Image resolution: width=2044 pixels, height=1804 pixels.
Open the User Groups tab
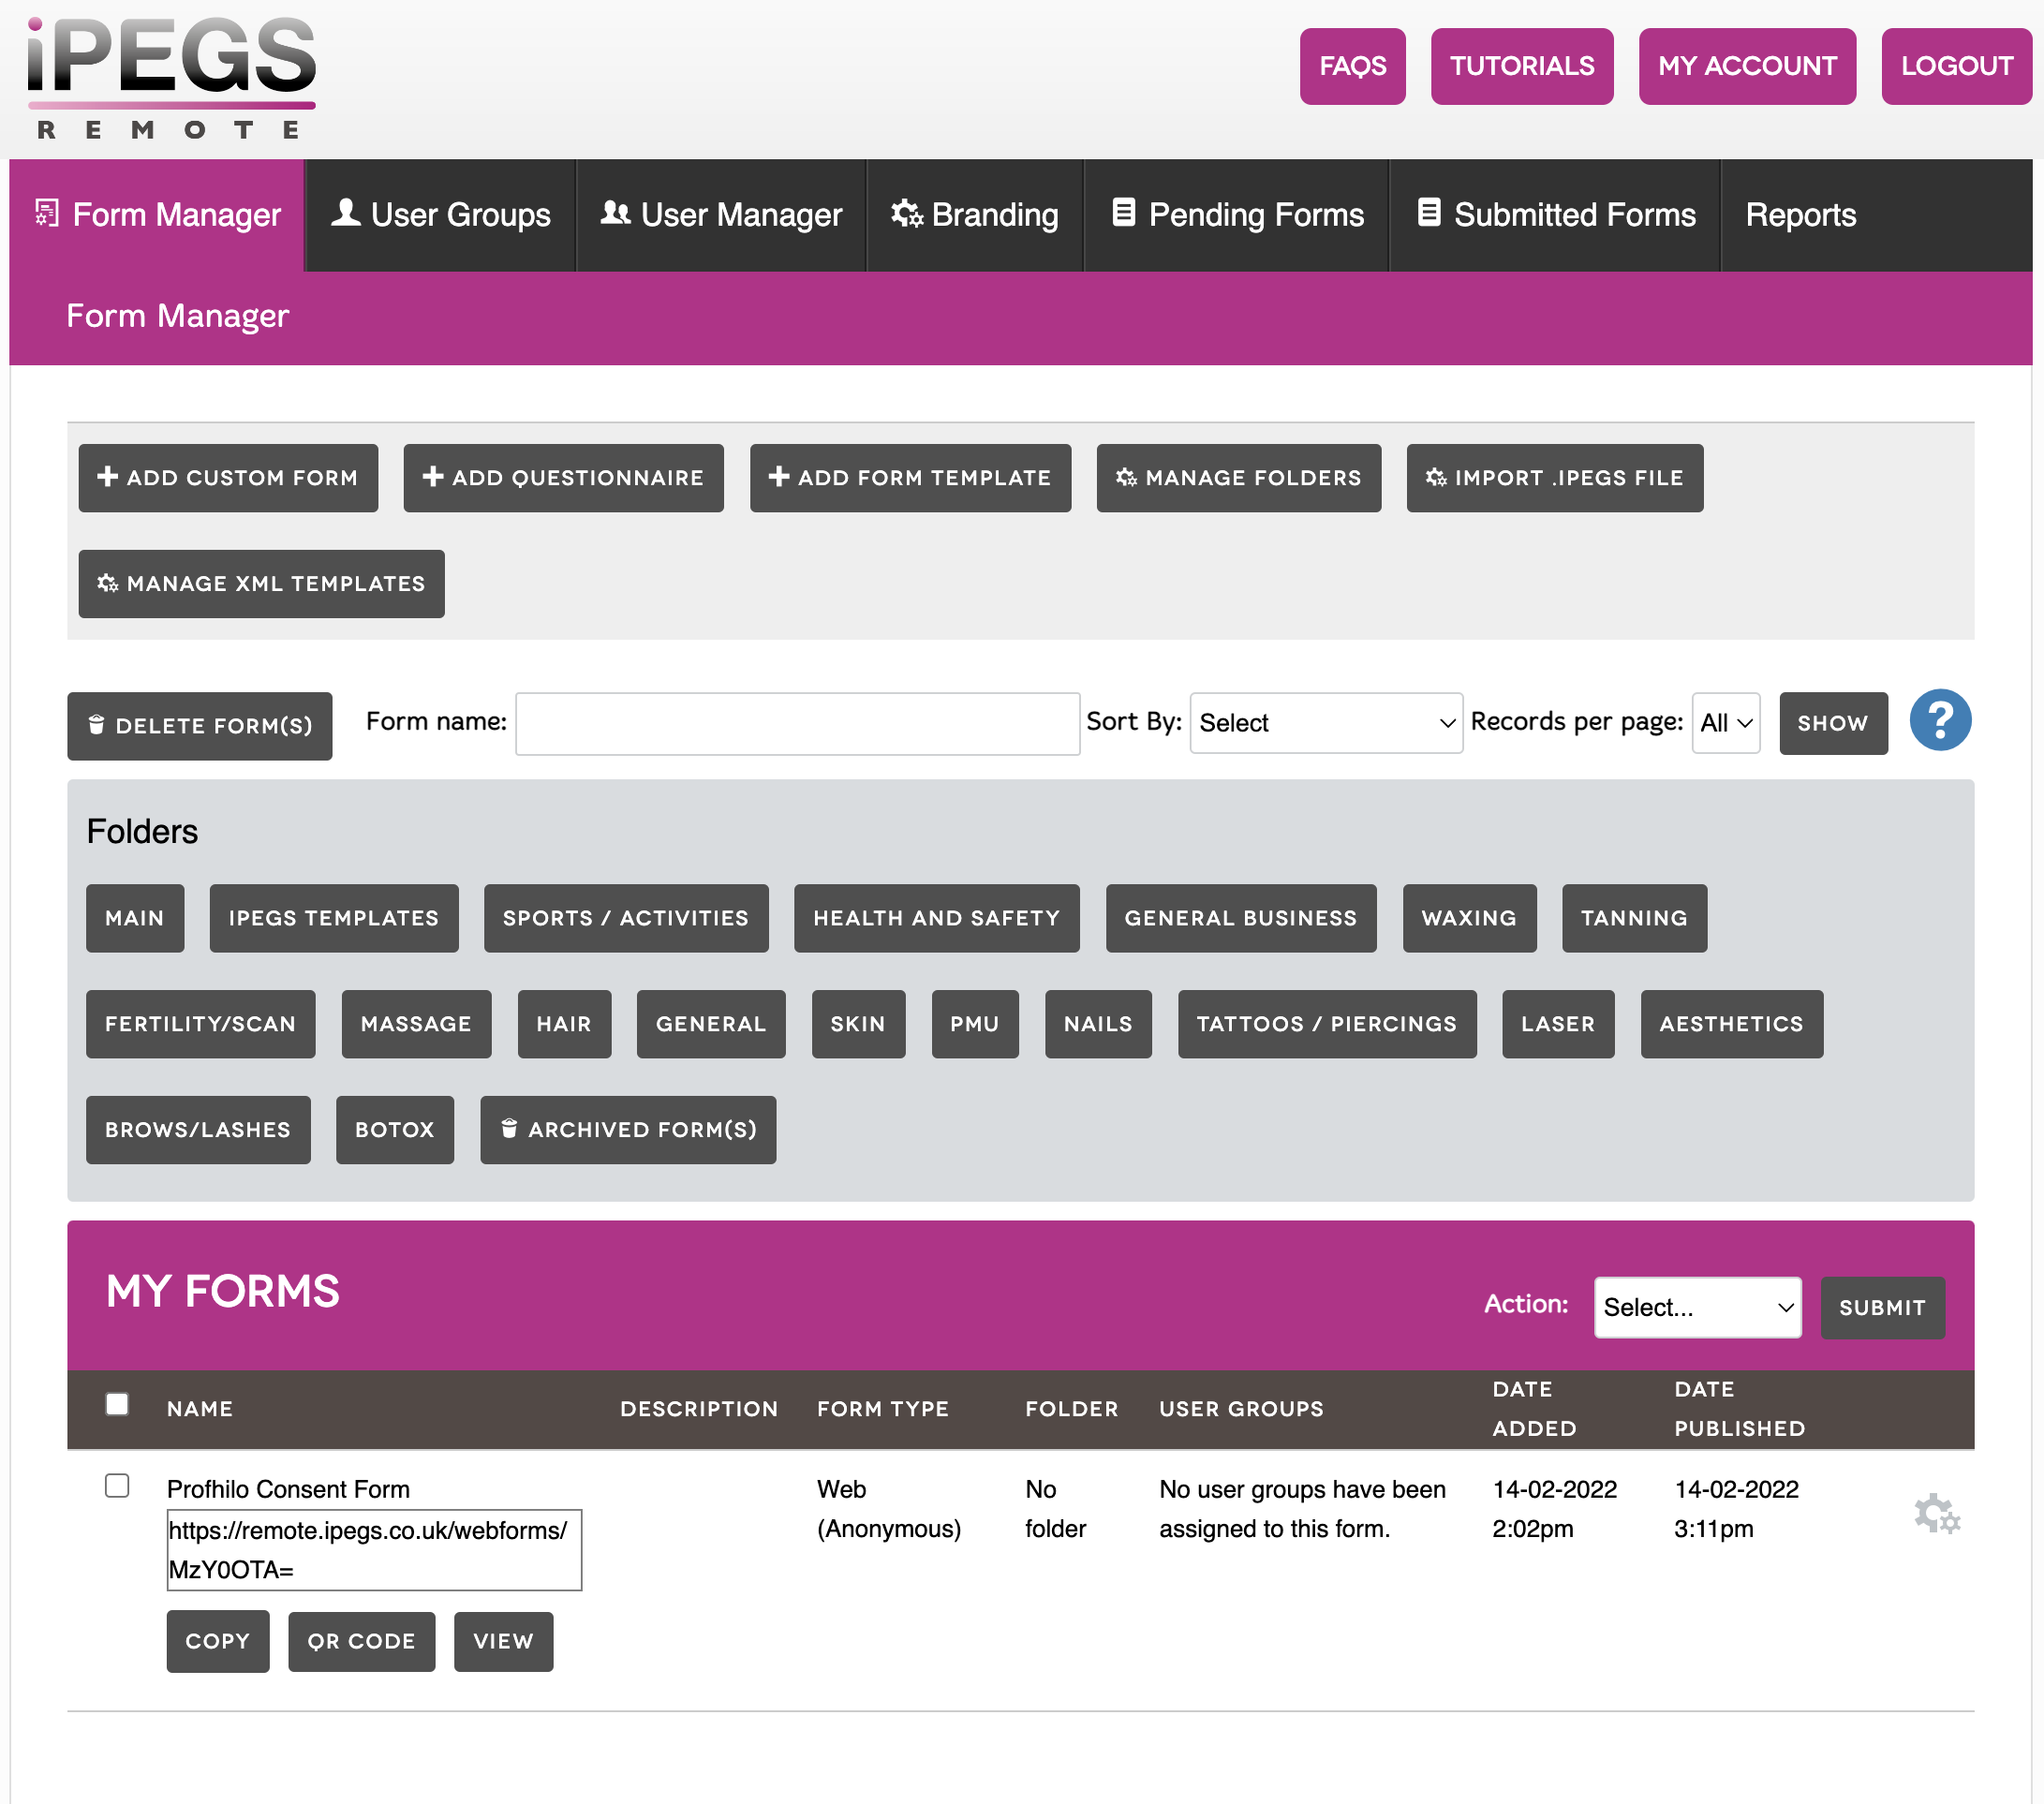click(441, 215)
